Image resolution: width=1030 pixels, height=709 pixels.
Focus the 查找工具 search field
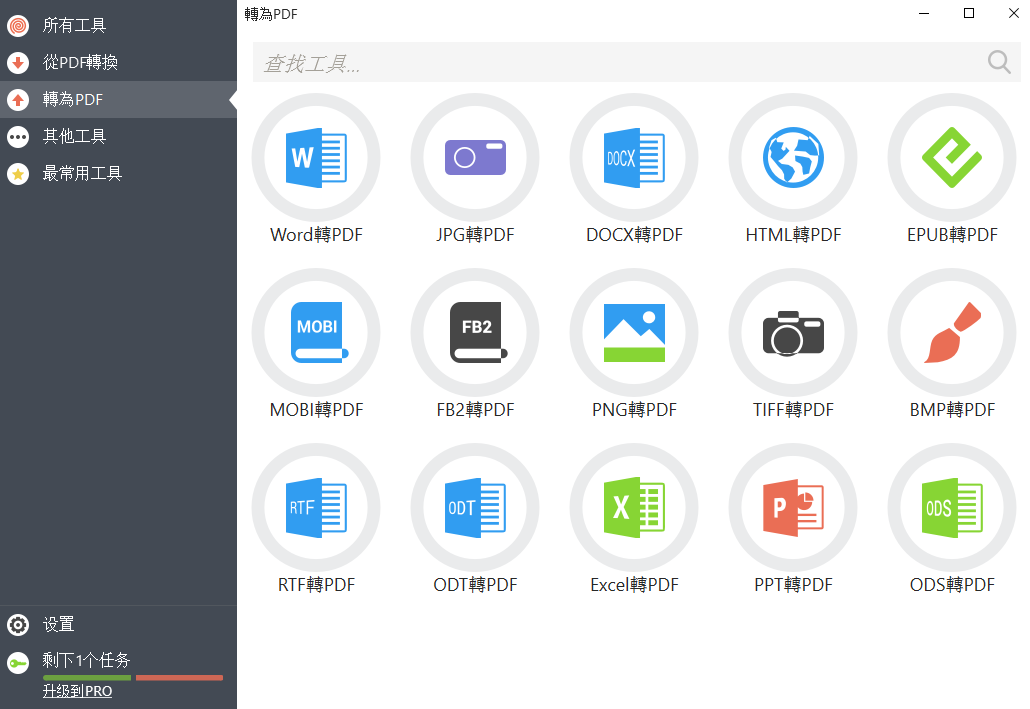637,62
